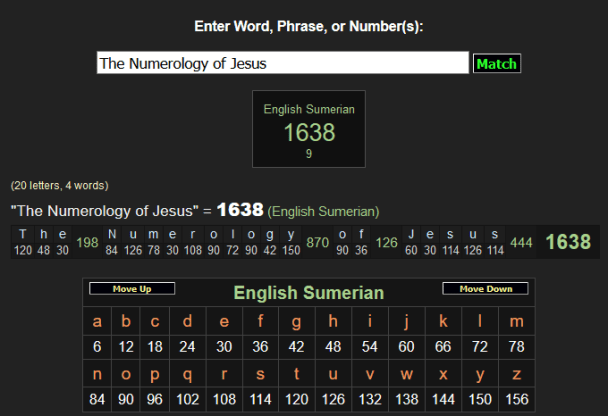Click value 138 in cipher table
This screenshot has height=416, width=608.
406,399
